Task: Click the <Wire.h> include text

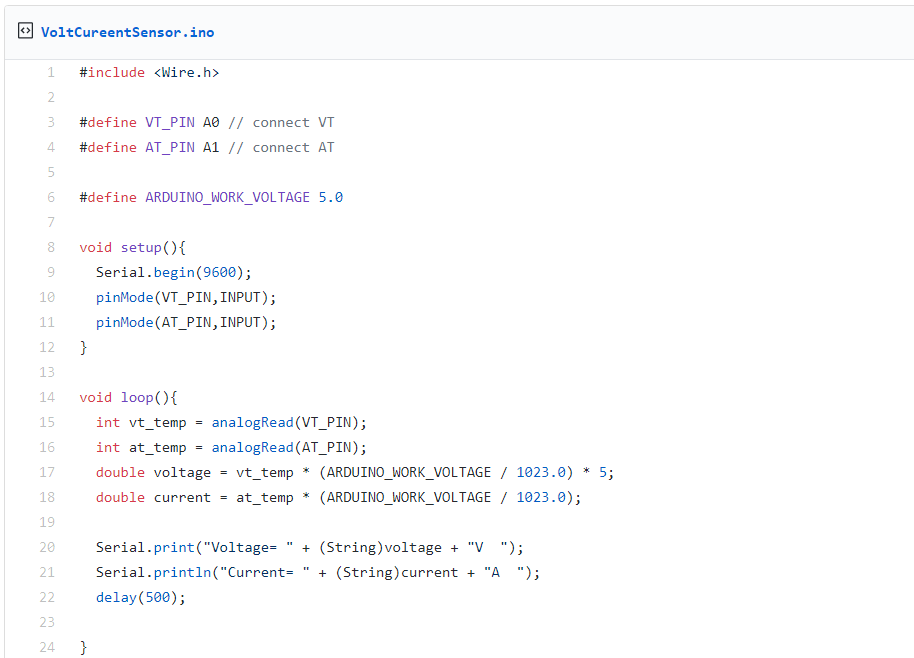Action: coord(186,72)
